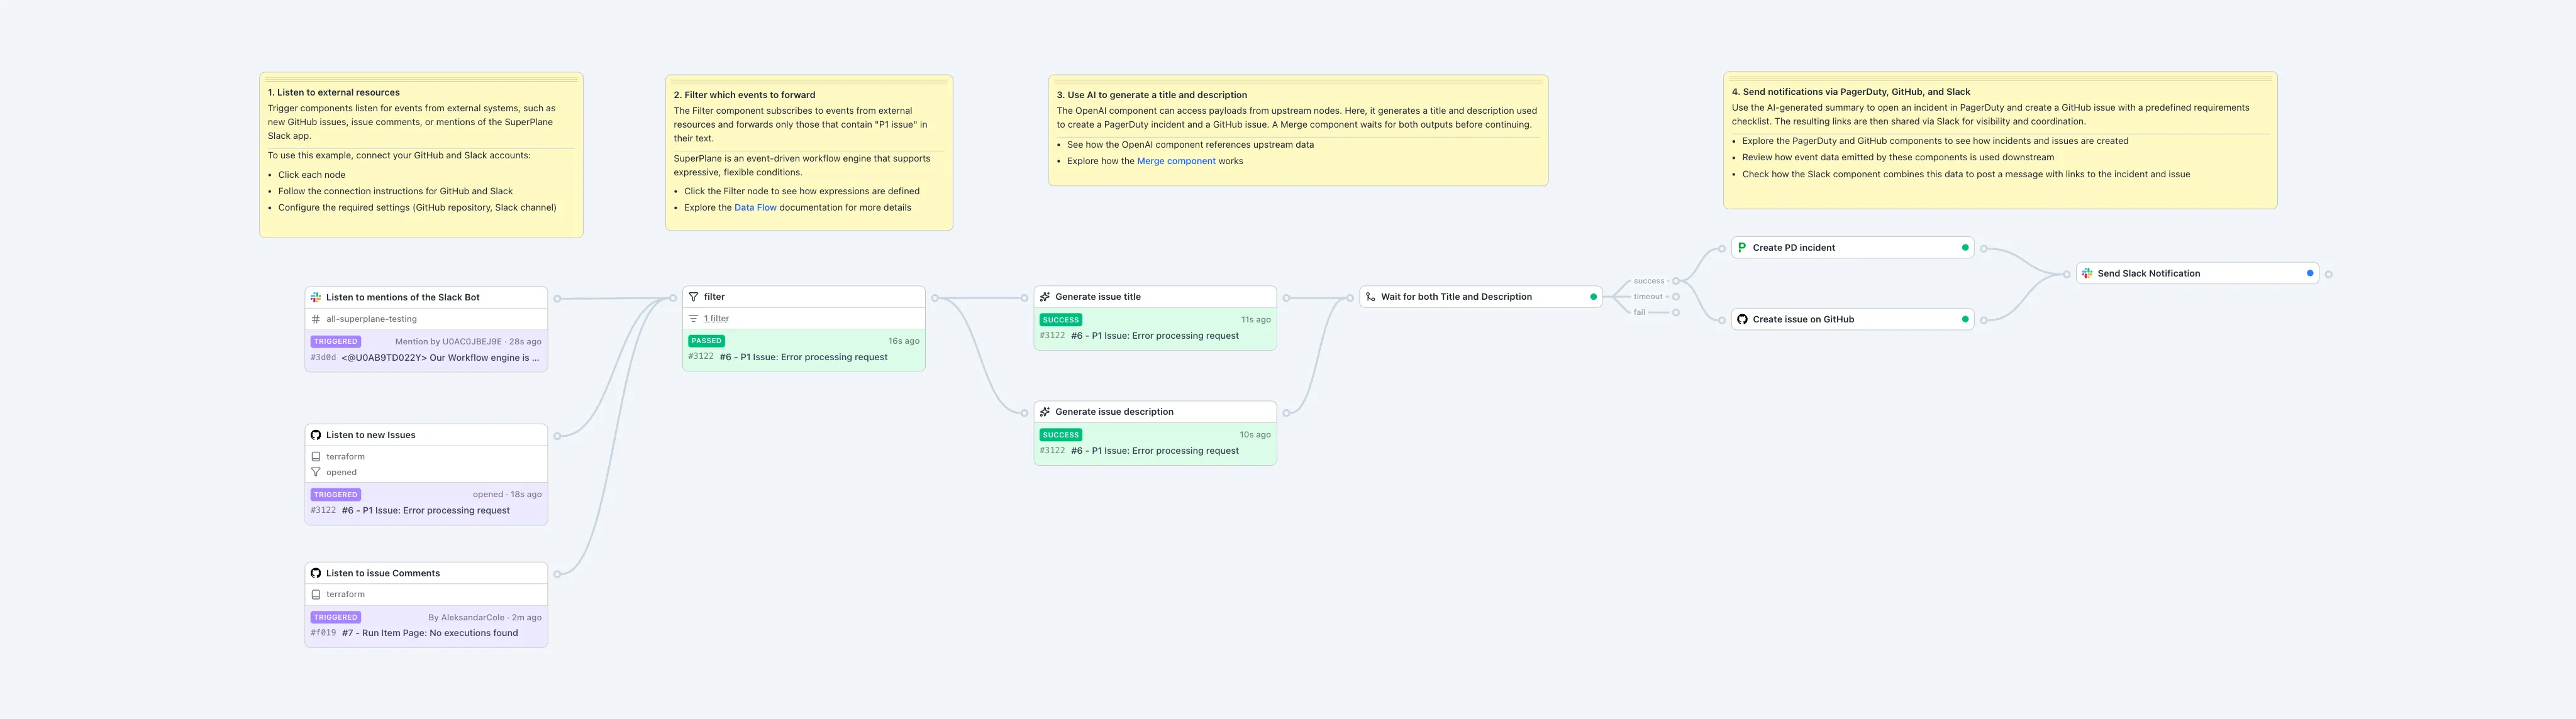Open the Data Flow documentation link
Image resolution: width=2576 pixels, height=719 pixels.
click(755, 207)
